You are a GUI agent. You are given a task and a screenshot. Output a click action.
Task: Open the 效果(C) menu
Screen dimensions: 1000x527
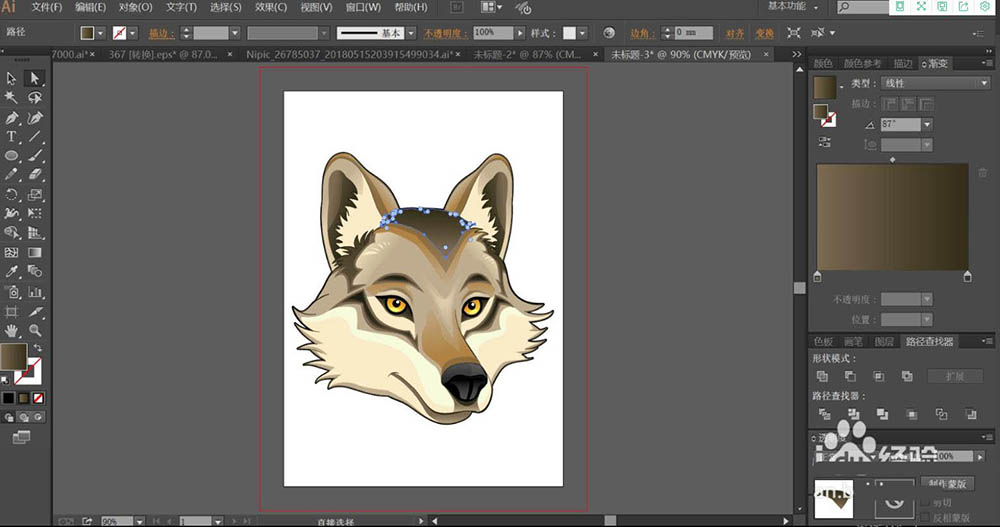(x=270, y=7)
